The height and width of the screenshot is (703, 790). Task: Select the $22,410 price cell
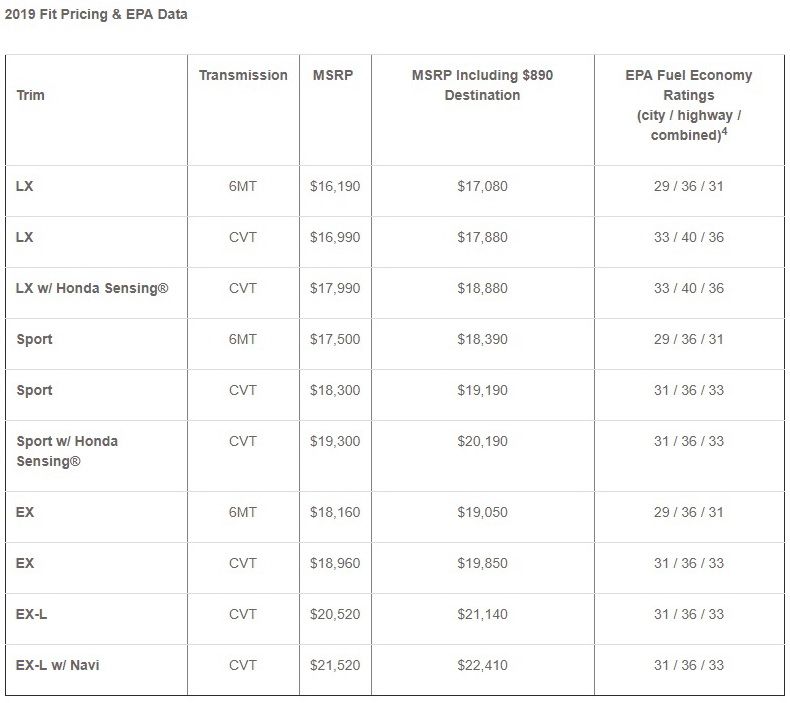[x=482, y=665]
